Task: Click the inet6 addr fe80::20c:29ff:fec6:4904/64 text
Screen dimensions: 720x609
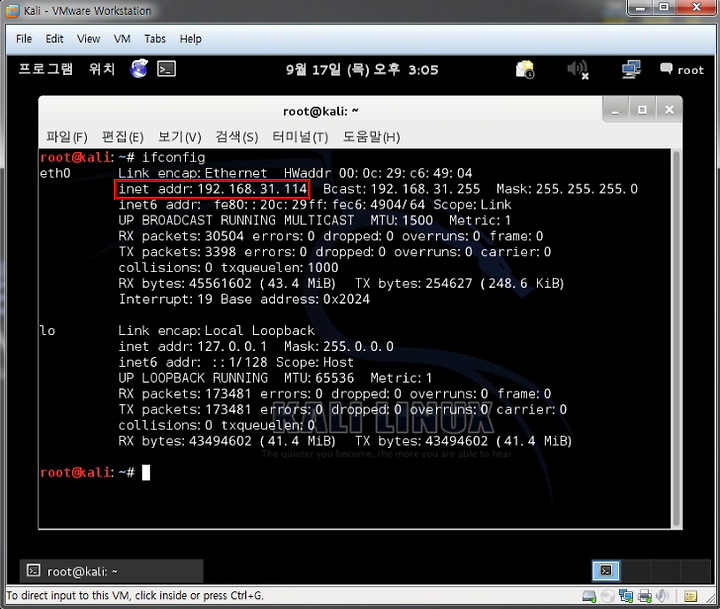Action: click(272, 205)
